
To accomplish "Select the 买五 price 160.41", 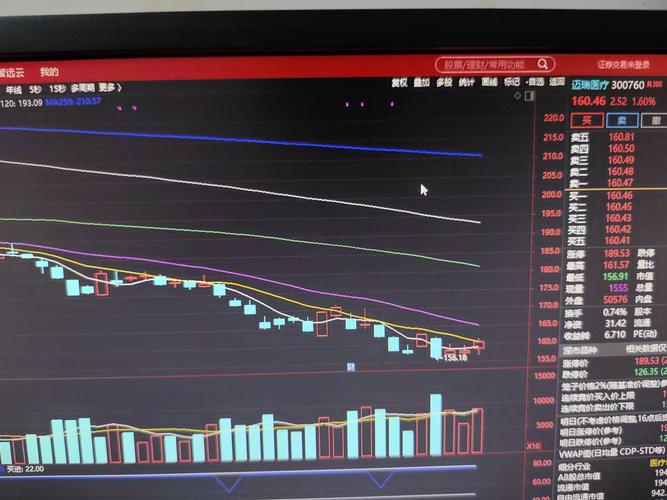I will point(618,240).
